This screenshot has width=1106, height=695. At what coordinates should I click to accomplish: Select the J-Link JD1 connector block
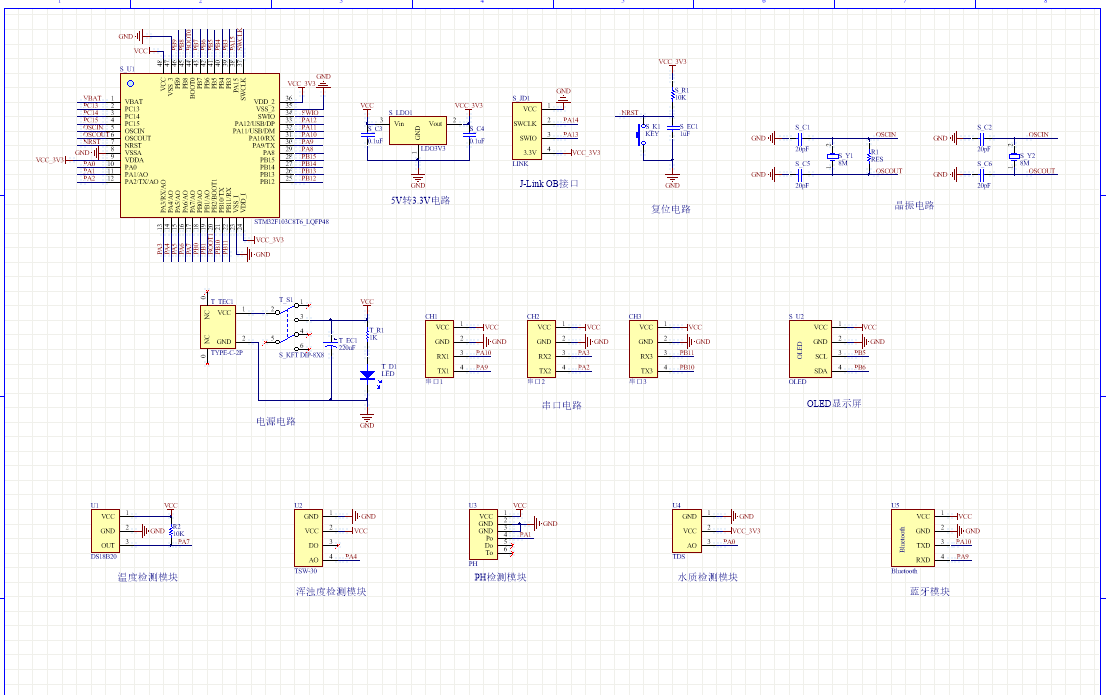click(x=529, y=130)
